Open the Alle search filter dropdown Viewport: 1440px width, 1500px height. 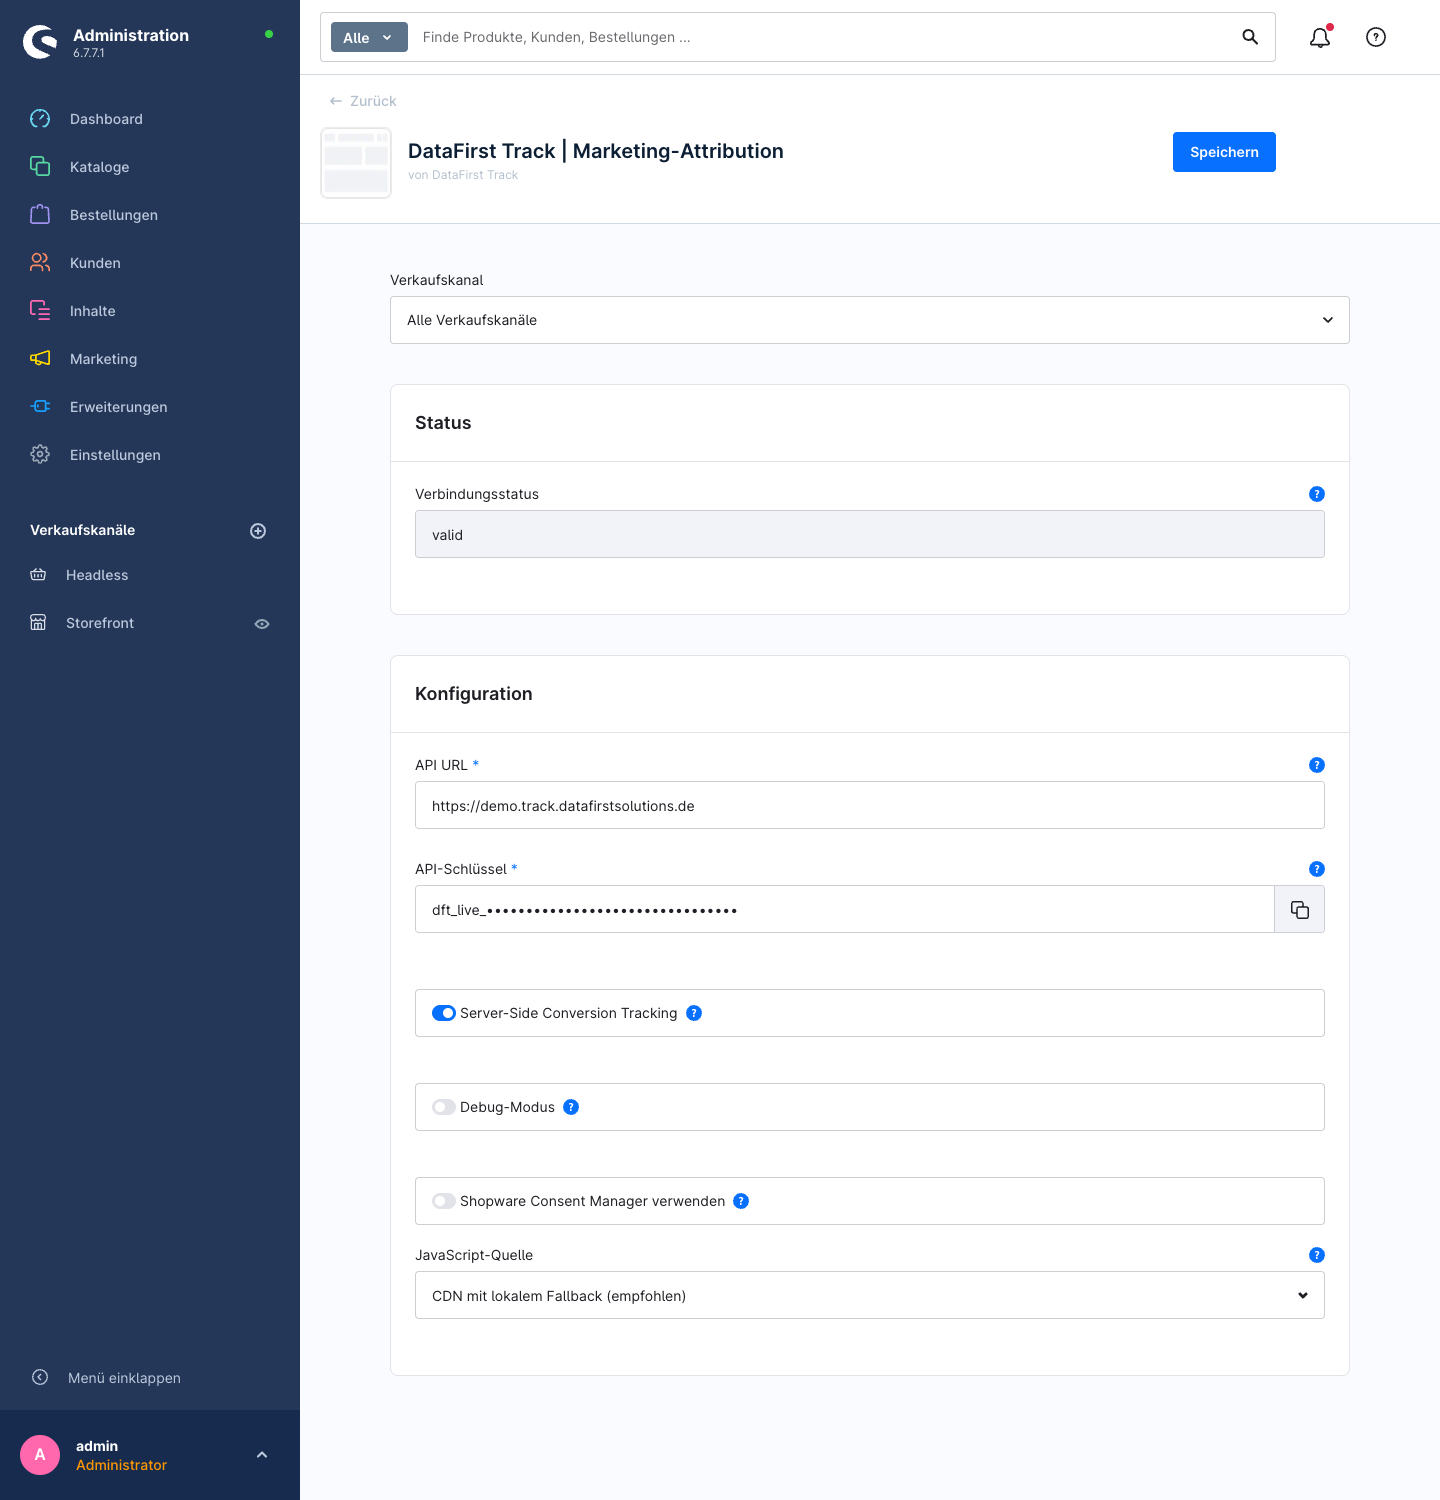[369, 37]
